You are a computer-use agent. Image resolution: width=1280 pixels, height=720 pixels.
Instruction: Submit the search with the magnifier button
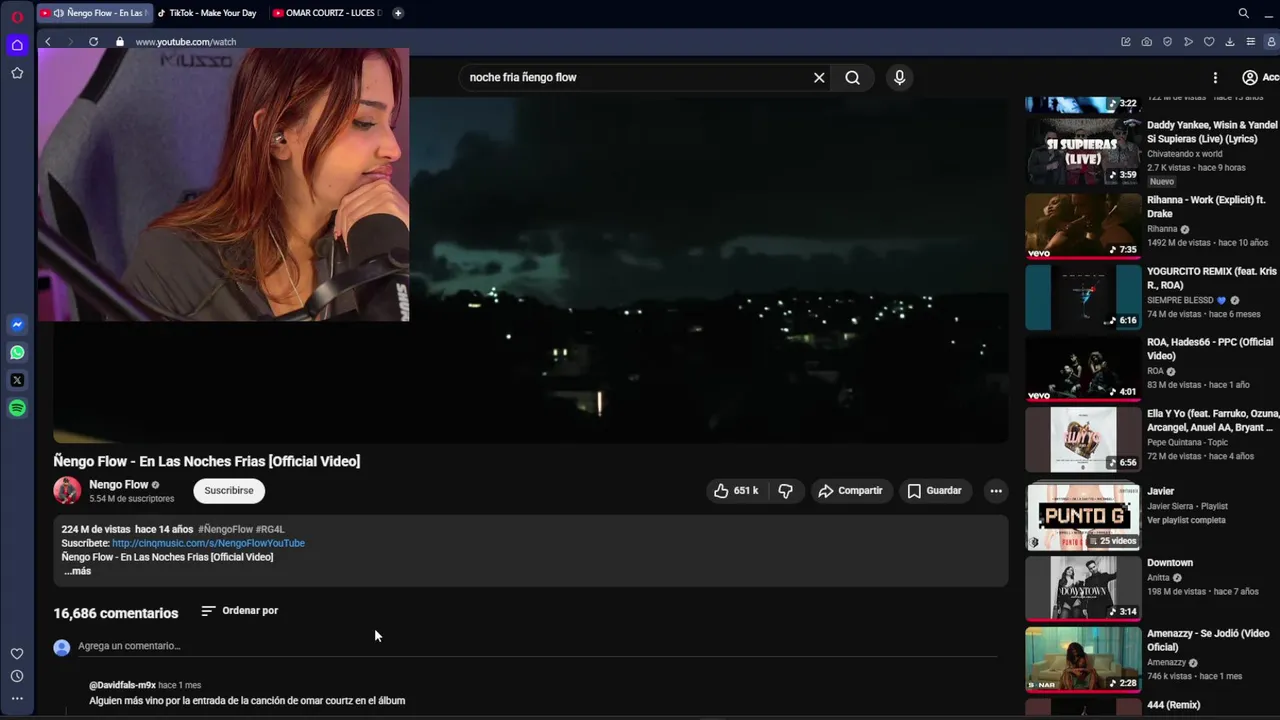point(852,77)
